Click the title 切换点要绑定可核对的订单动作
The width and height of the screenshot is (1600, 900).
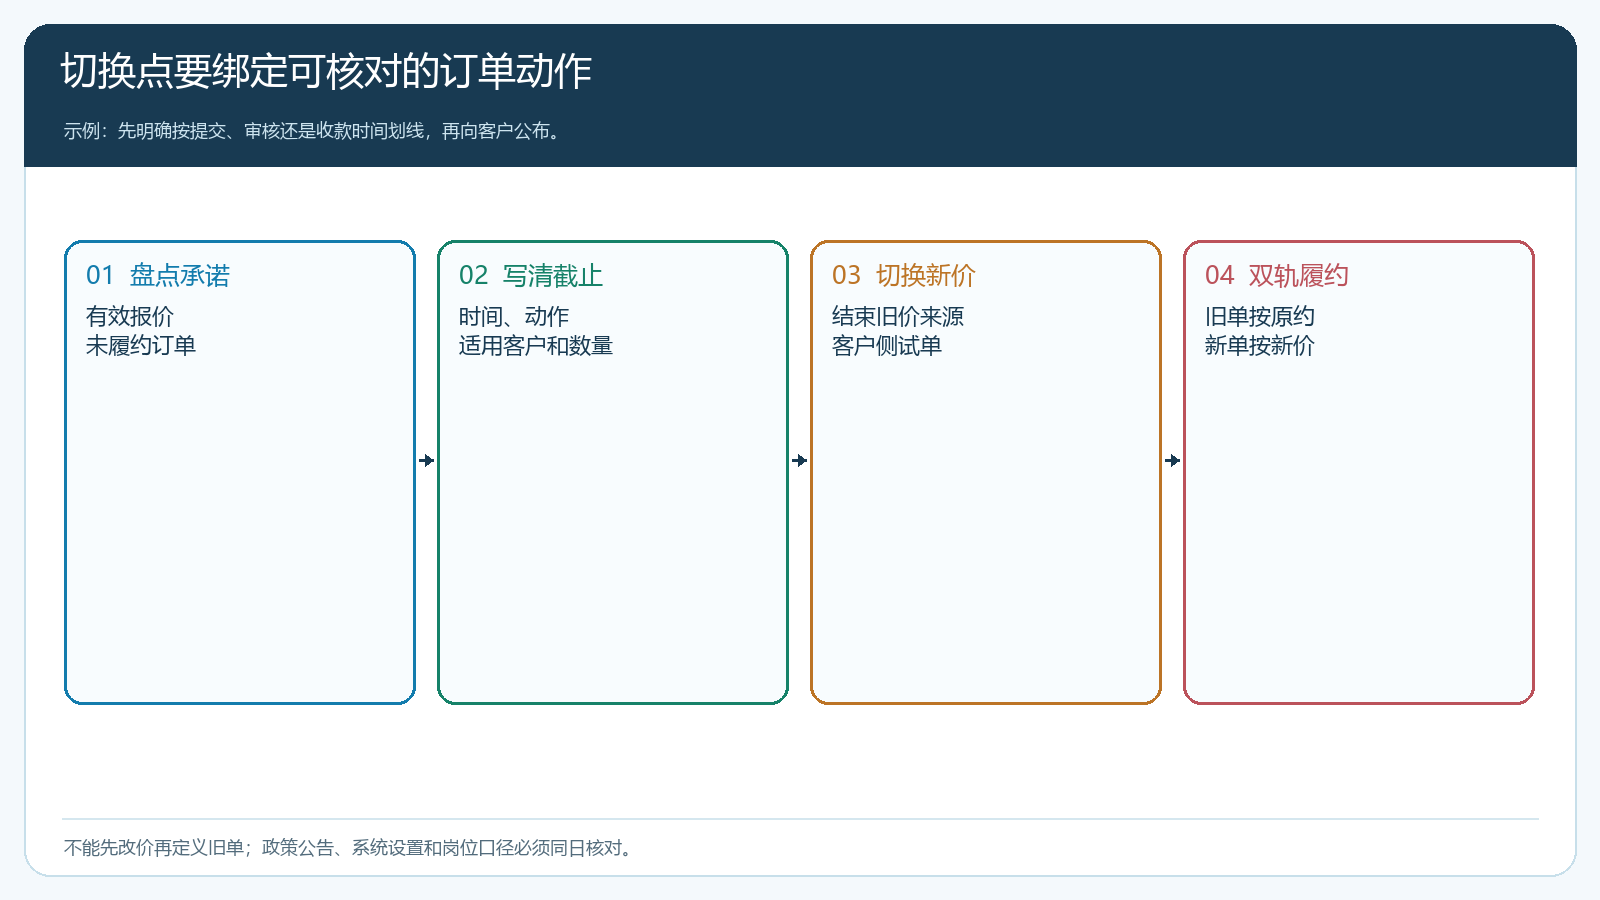[326, 72]
